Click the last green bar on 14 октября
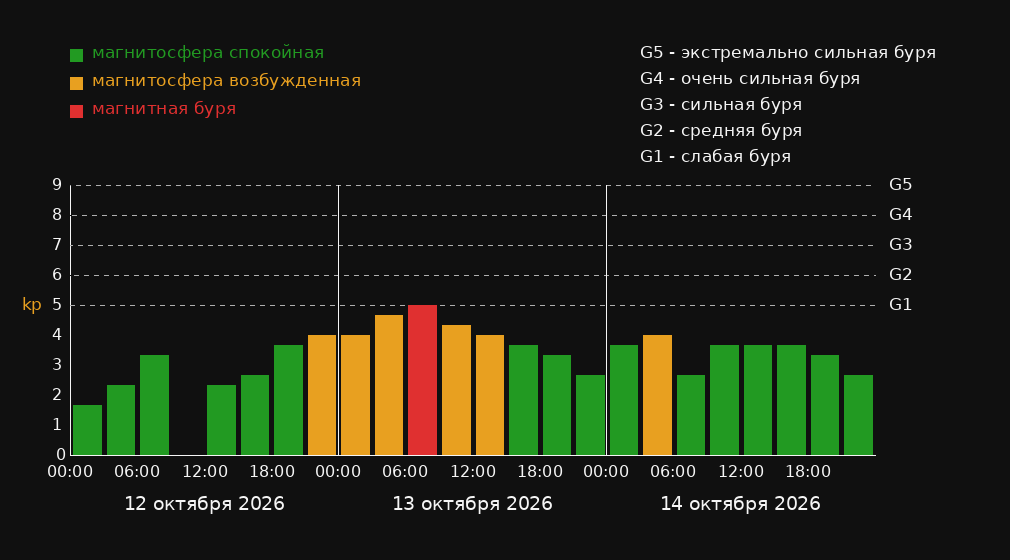This screenshot has height=560, width=1010. [x=858, y=415]
